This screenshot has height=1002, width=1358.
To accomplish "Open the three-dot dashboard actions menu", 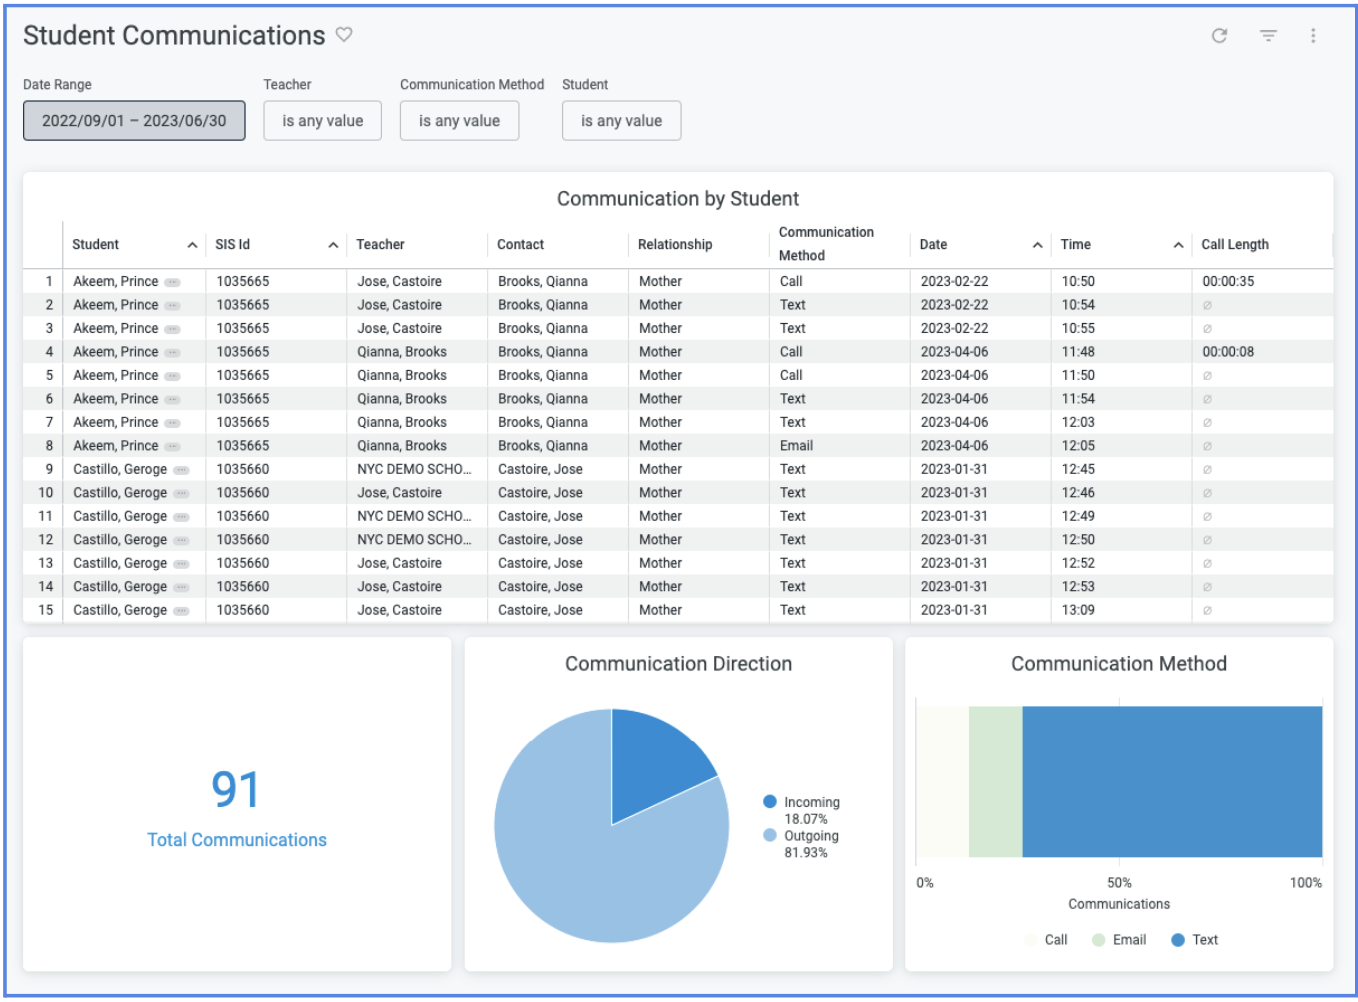I will 1313,36.
